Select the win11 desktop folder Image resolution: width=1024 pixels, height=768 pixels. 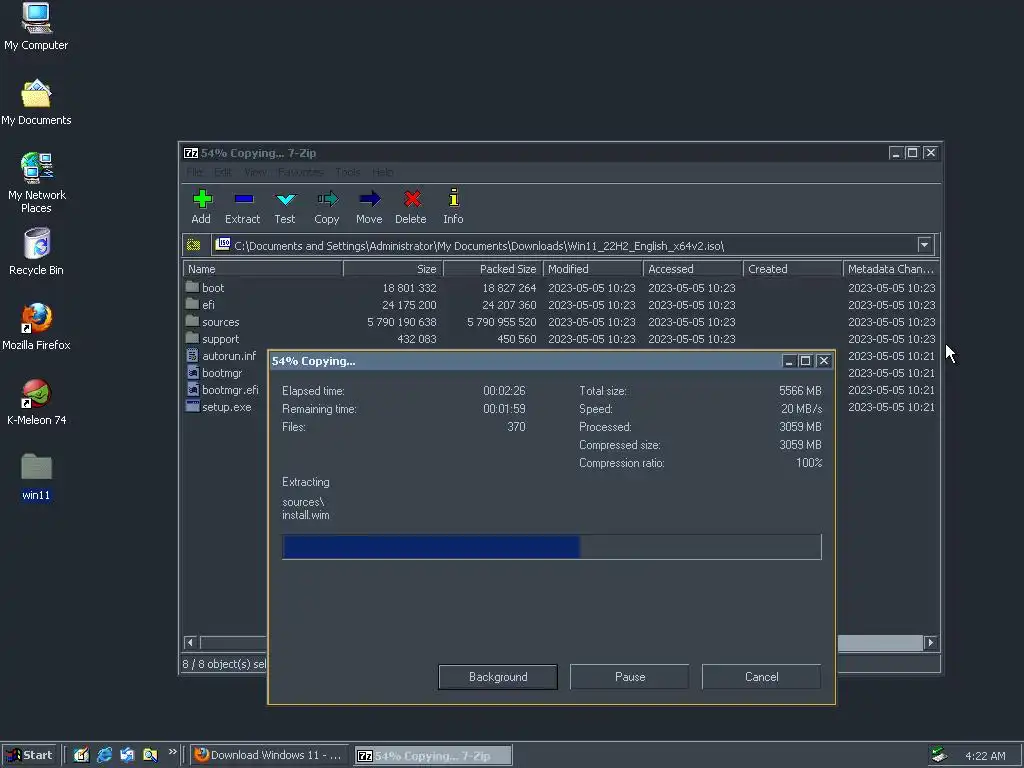click(36, 477)
